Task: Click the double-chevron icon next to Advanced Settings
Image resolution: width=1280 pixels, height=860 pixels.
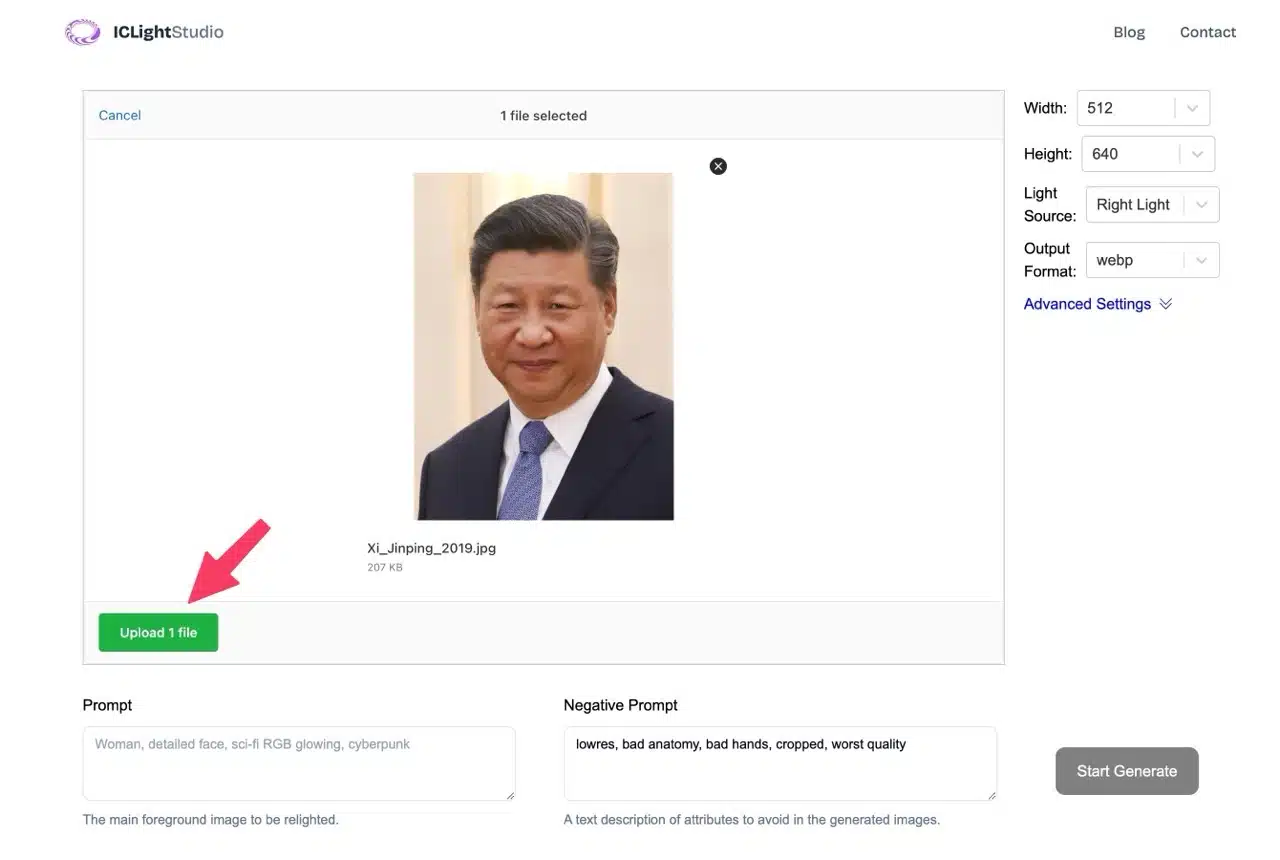Action: click(1165, 304)
